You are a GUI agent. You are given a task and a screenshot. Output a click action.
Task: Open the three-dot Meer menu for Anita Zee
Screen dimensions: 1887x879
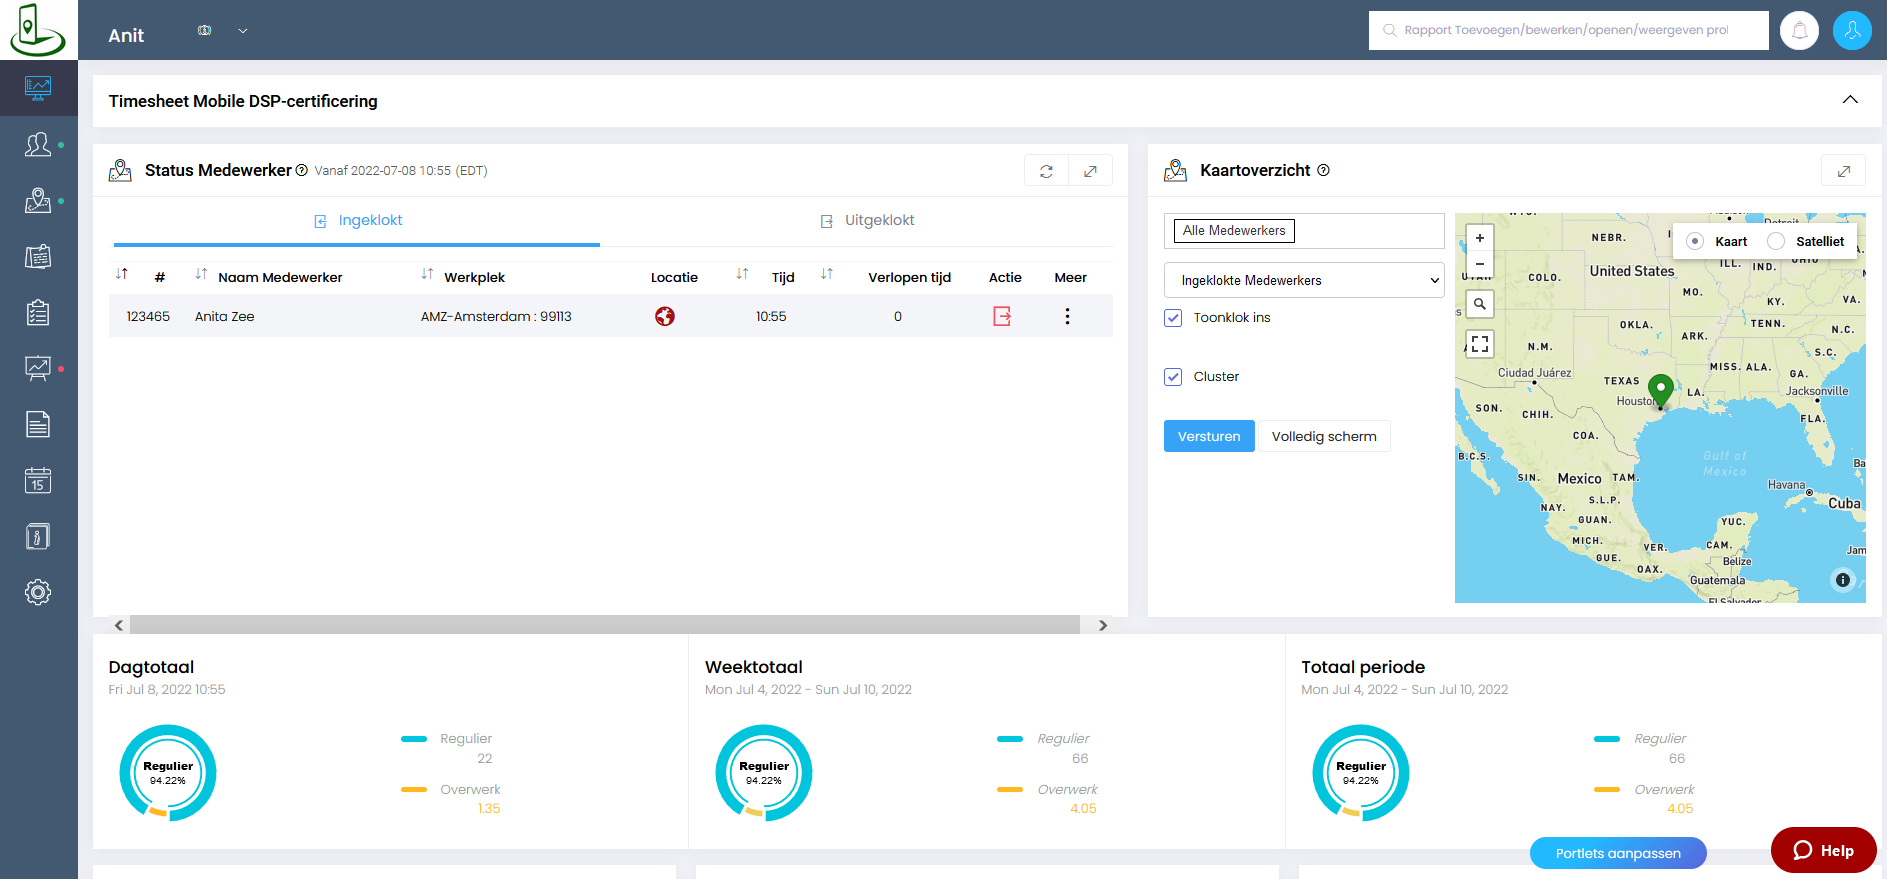[x=1067, y=316]
